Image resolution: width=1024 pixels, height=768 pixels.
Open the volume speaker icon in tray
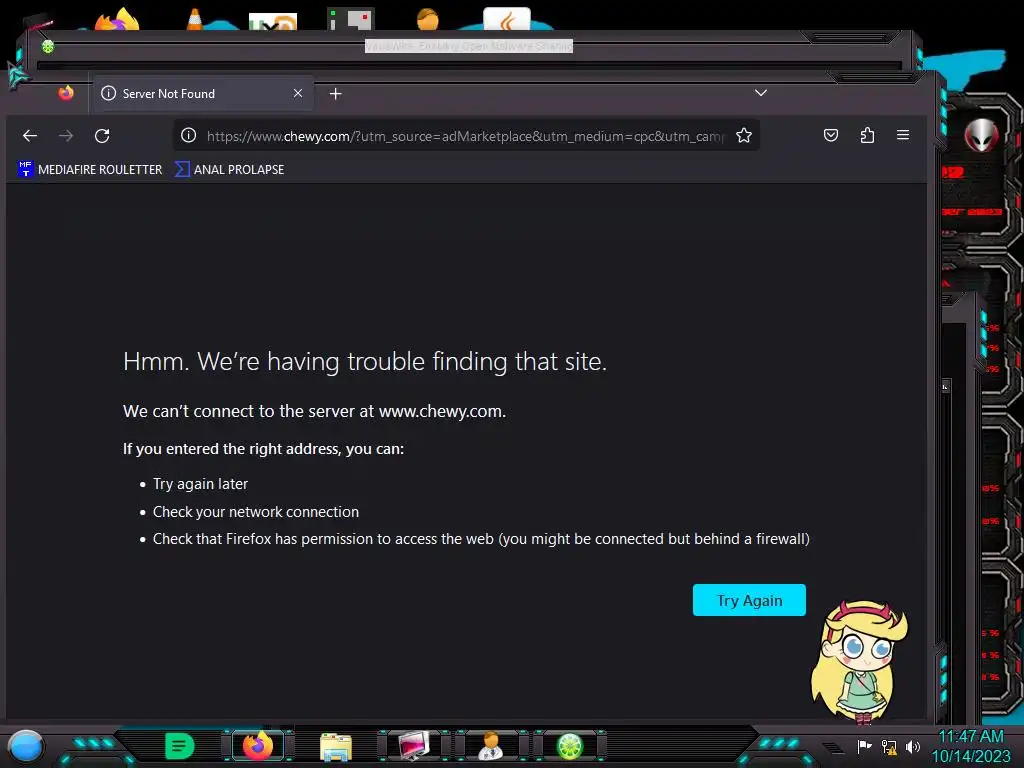912,746
